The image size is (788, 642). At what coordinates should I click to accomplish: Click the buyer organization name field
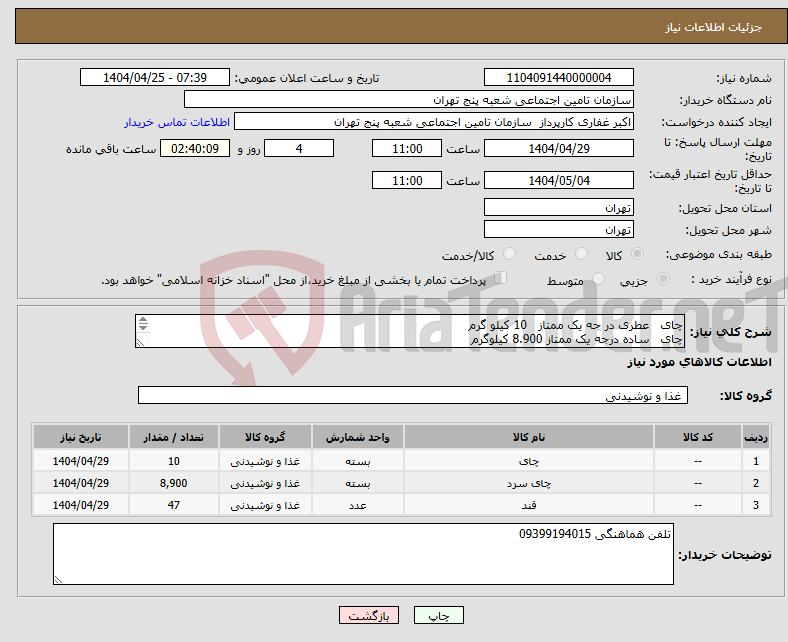coord(409,100)
